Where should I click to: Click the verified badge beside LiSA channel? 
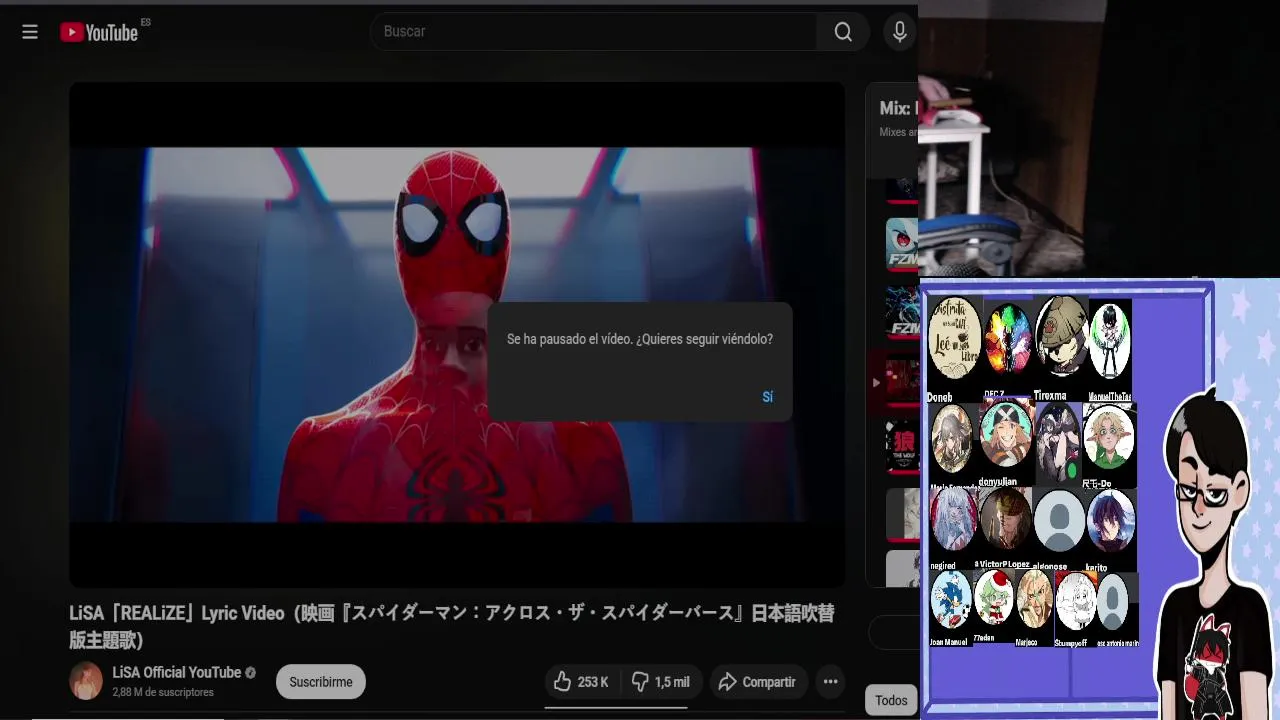pos(251,673)
